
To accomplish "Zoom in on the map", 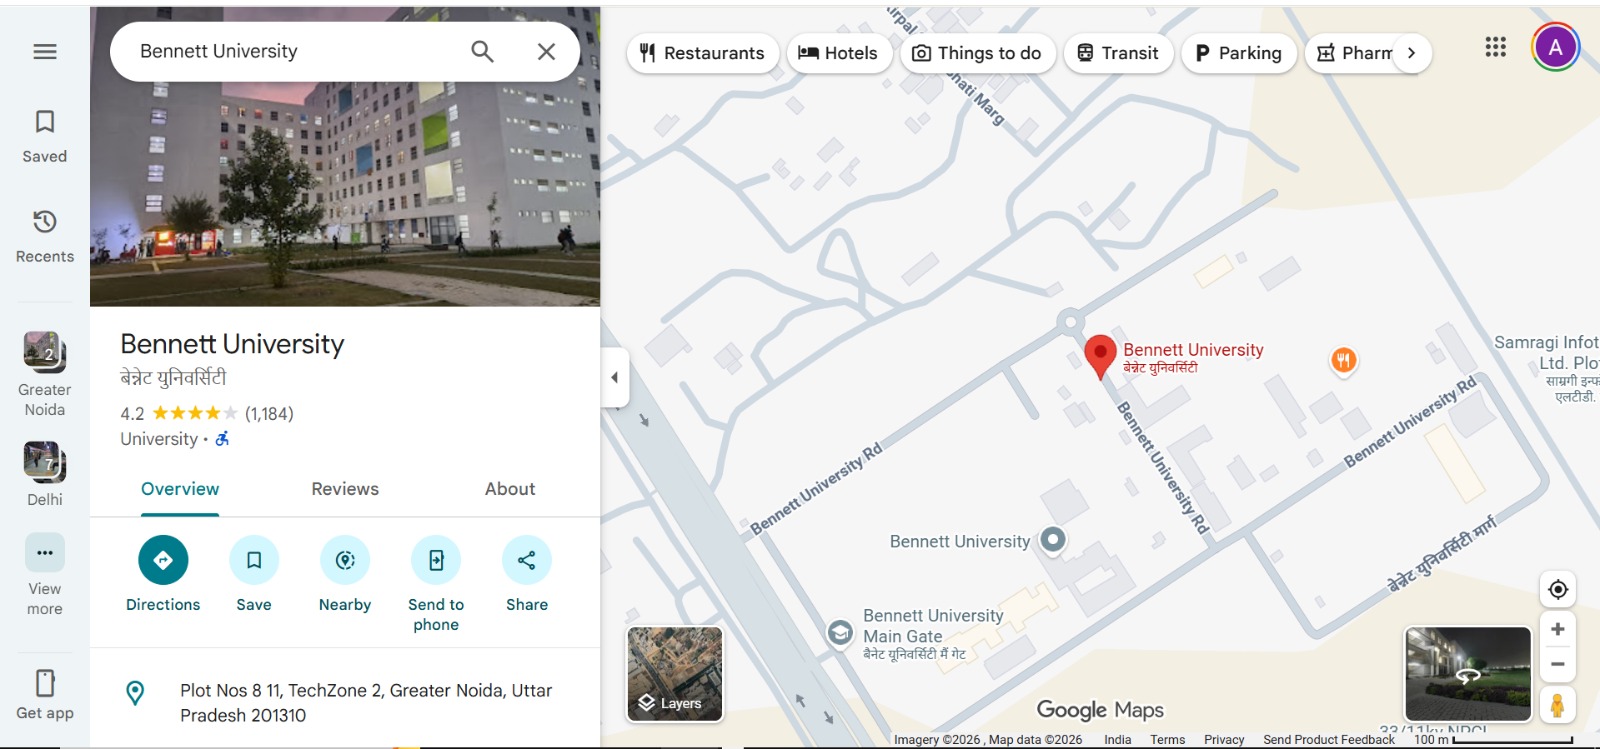I will [x=1557, y=629].
